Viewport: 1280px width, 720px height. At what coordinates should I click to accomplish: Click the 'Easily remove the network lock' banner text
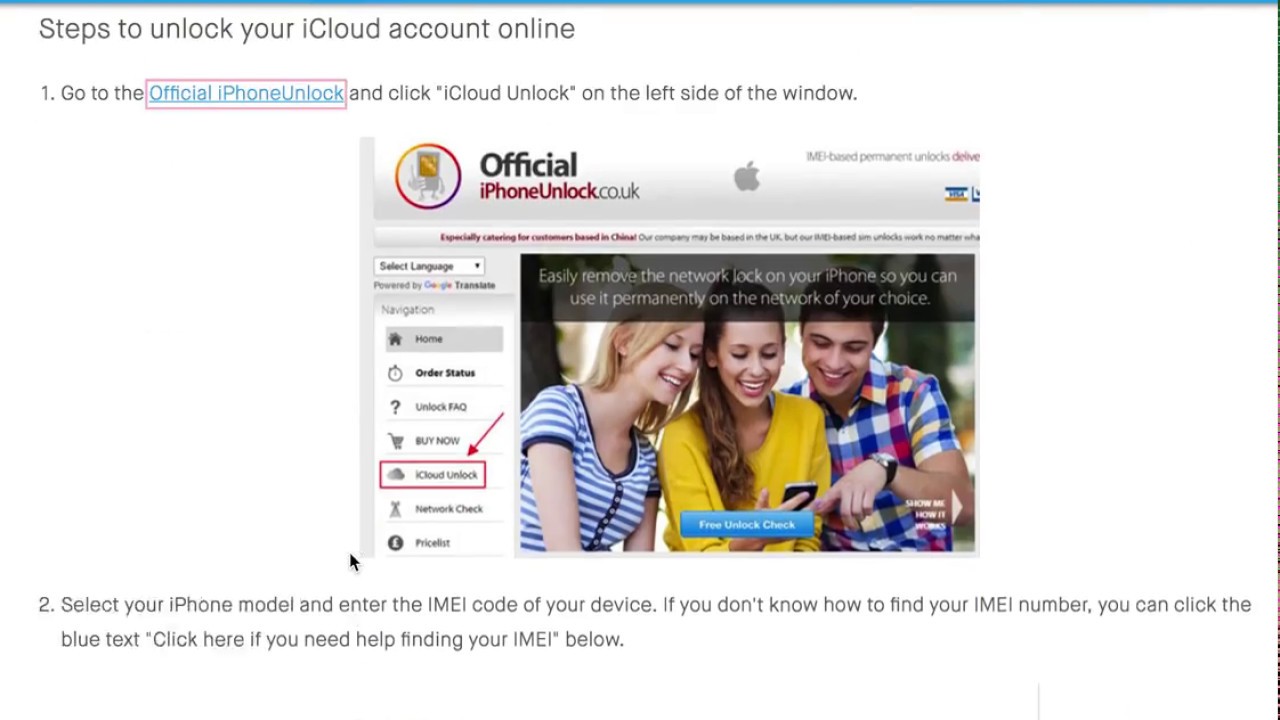click(747, 287)
